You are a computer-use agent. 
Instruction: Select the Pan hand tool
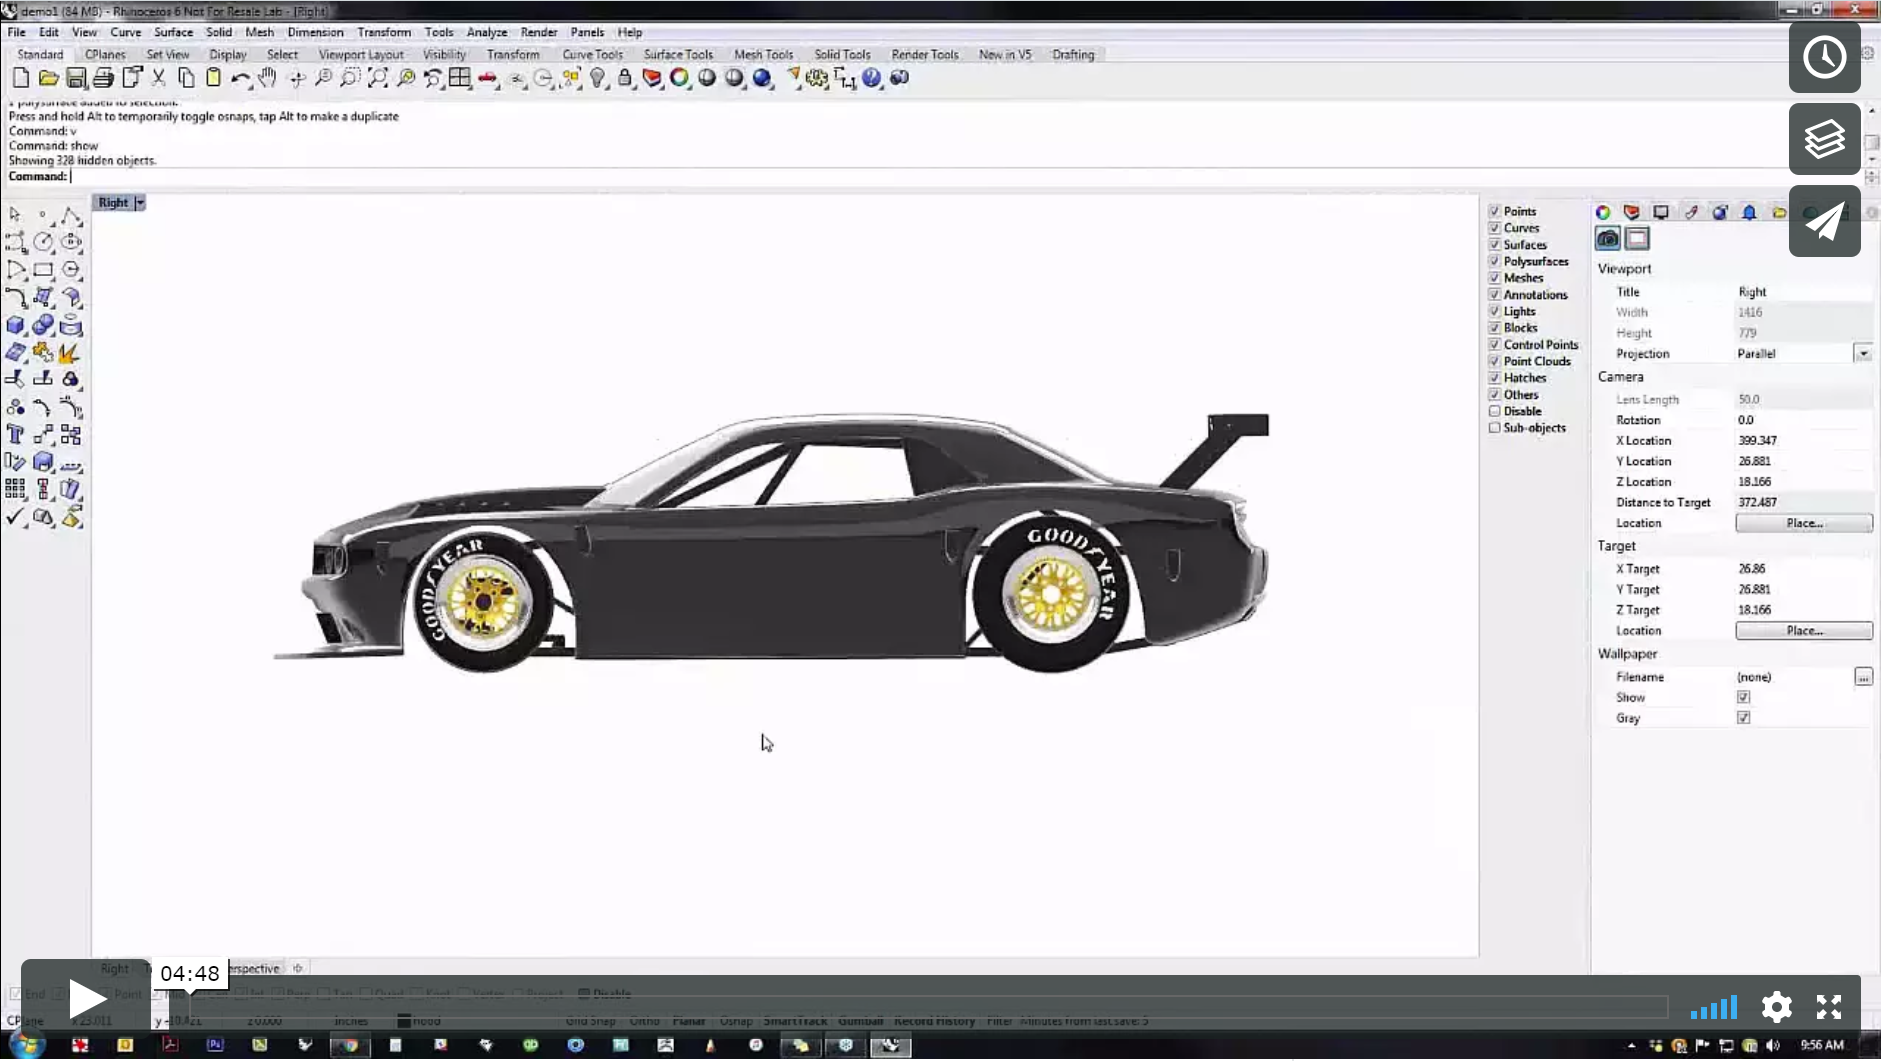(x=268, y=78)
